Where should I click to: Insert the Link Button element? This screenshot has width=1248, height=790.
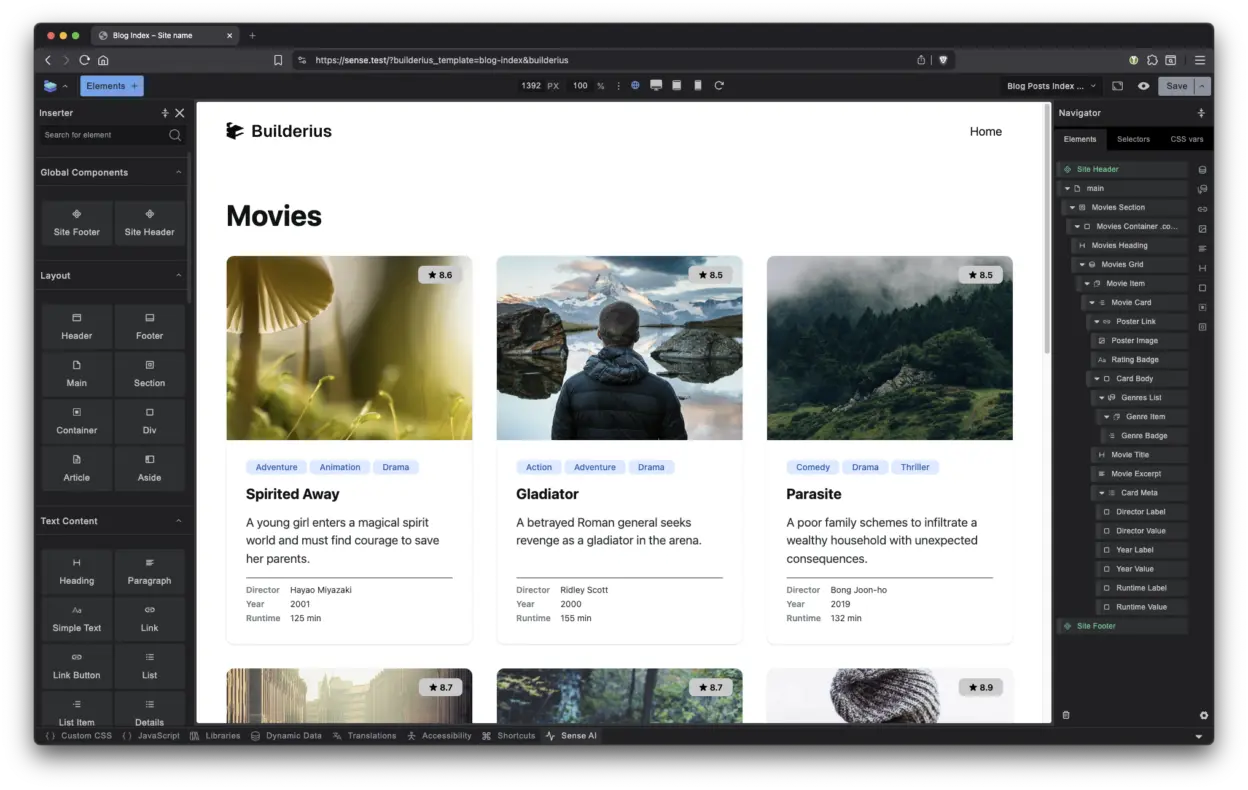tap(77, 665)
